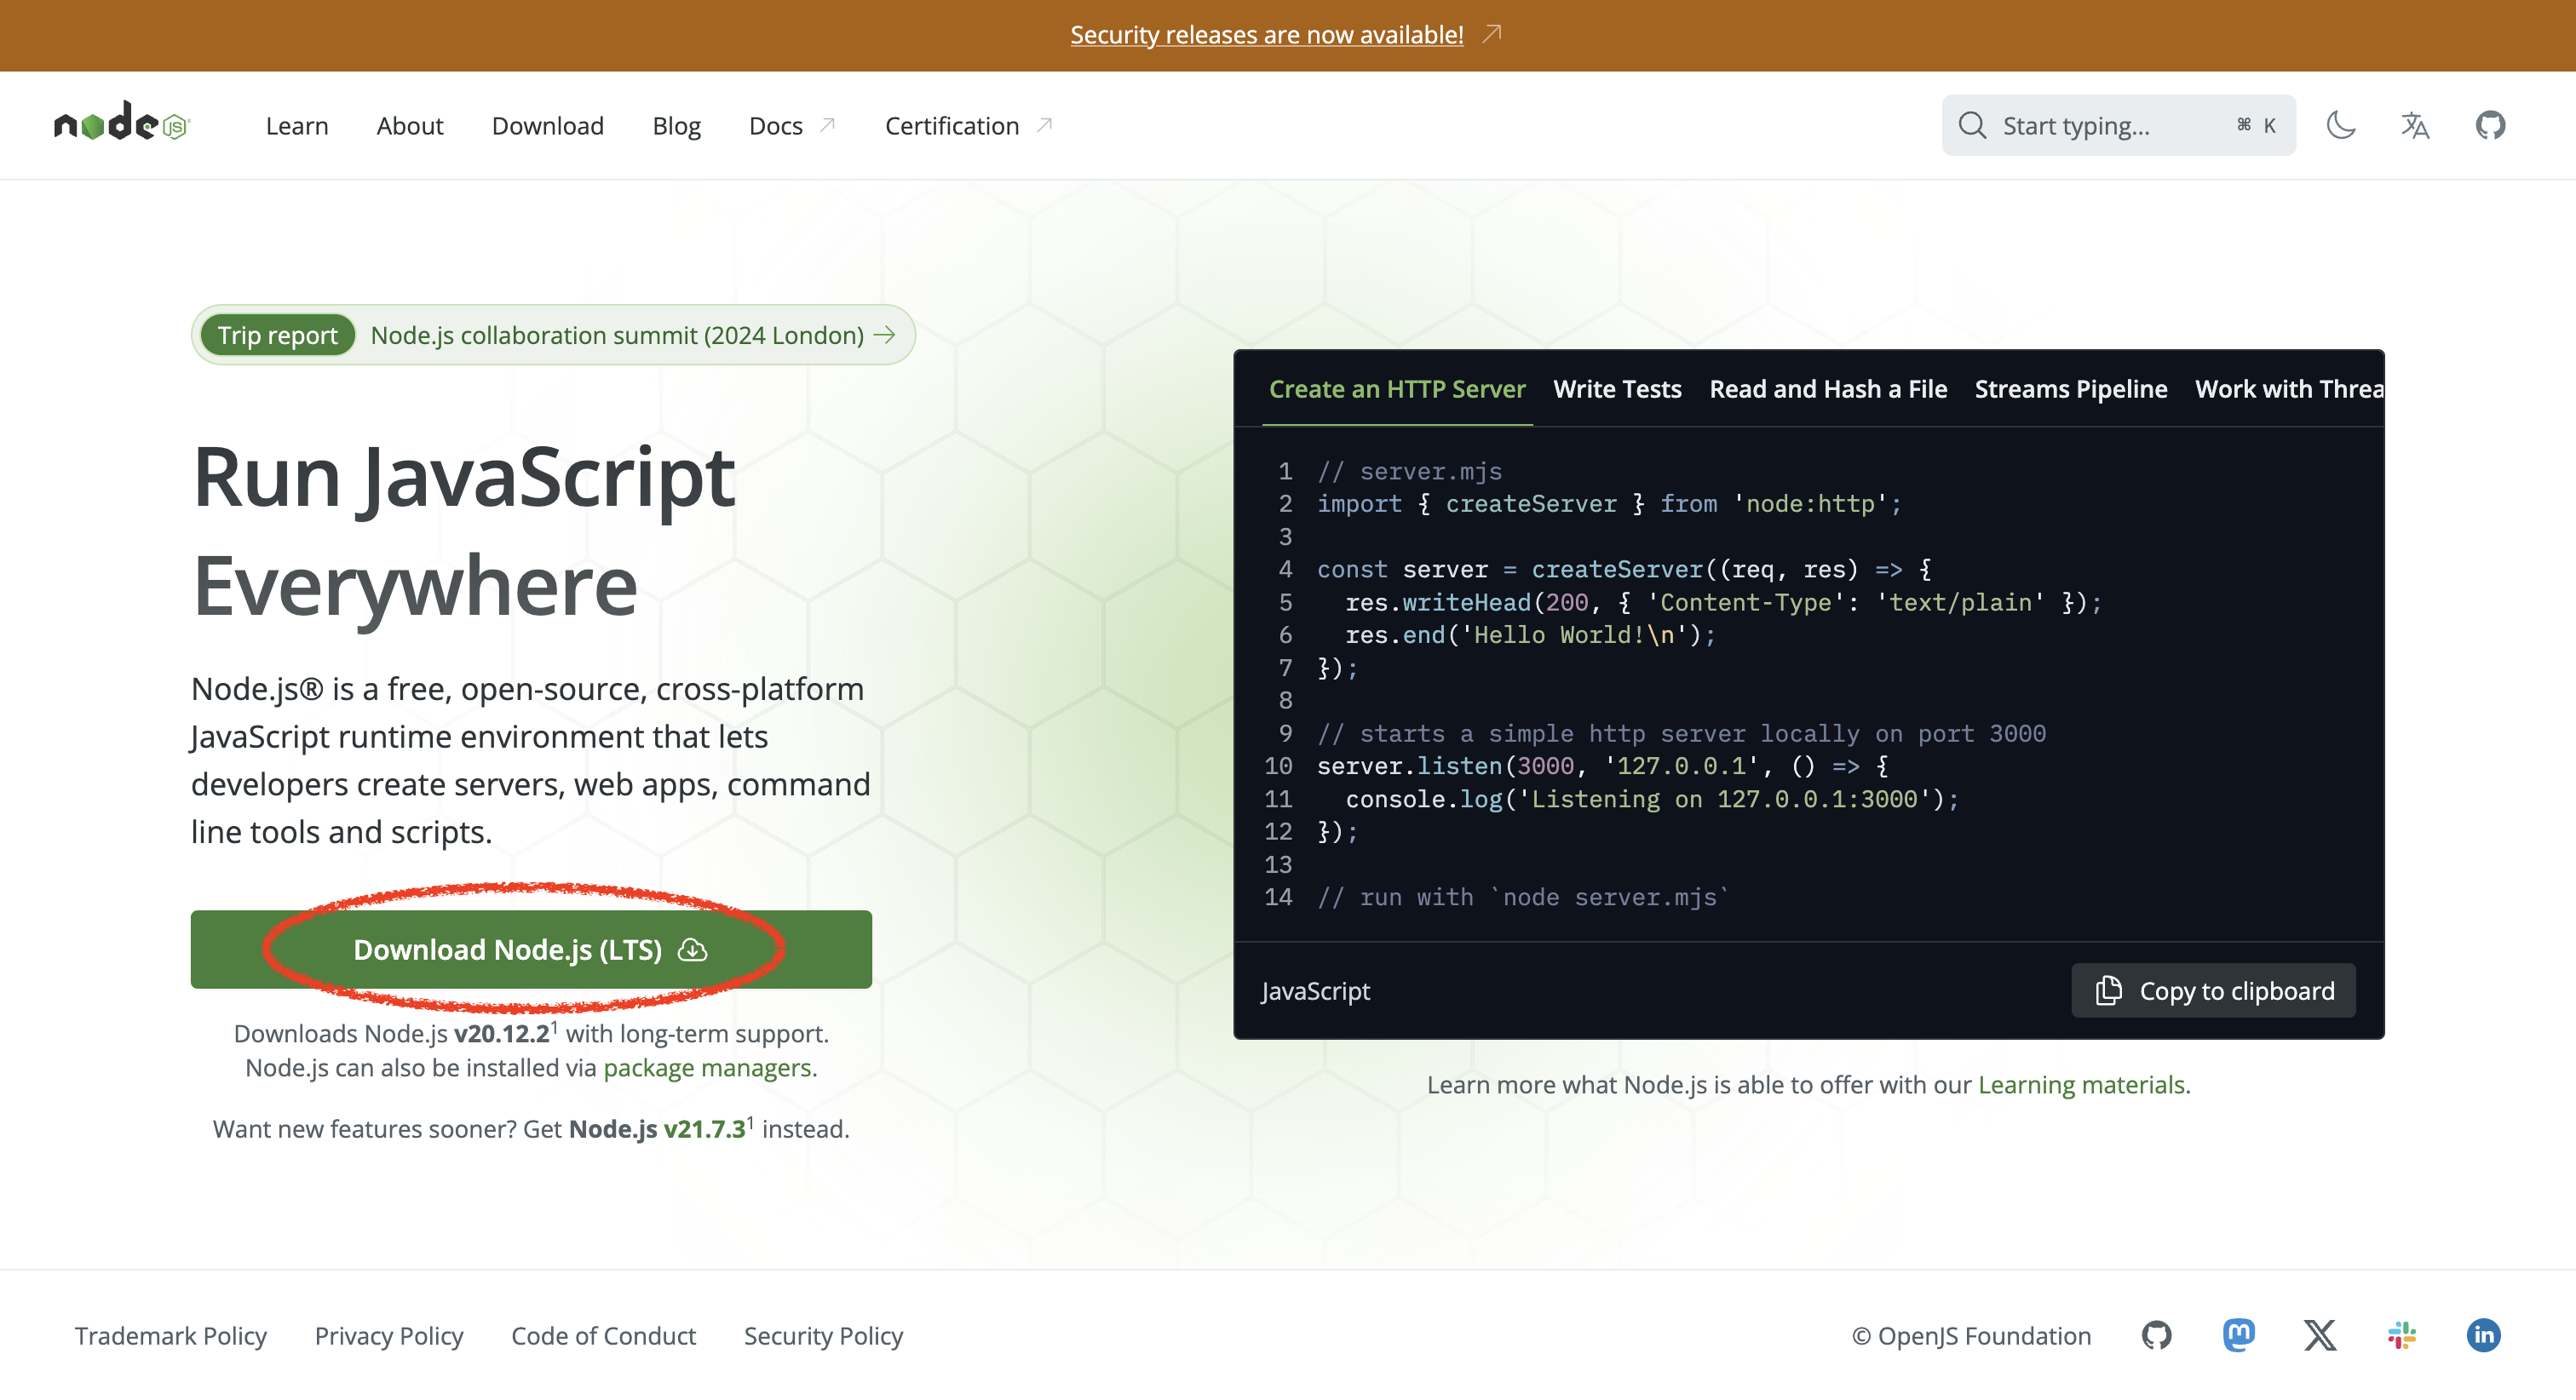Open the Blog nav item
This screenshot has width=2576, height=1400.
676,126
